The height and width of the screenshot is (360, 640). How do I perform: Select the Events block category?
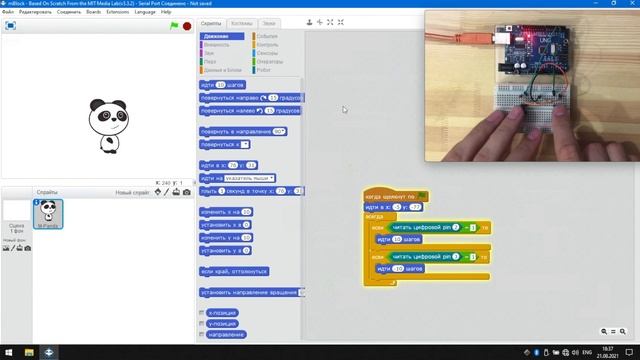[267, 36]
